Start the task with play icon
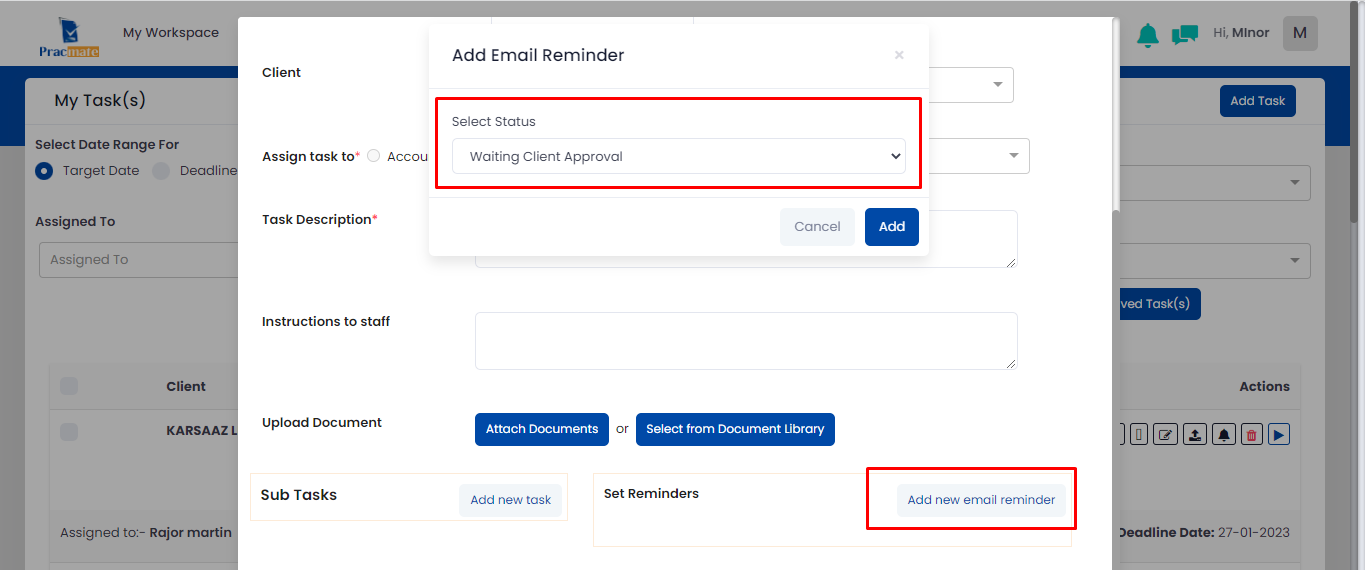Screen dimensions: 1365x570 [1280, 434]
